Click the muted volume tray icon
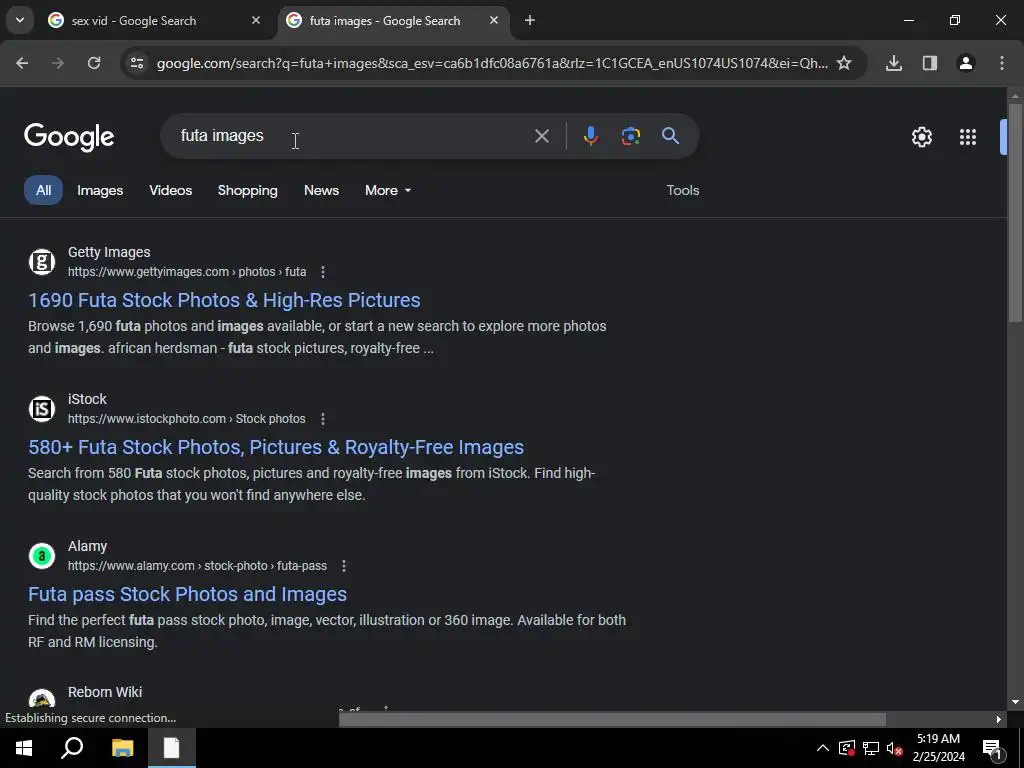1024x768 pixels. pyautogui.click(x=894, y=748)
